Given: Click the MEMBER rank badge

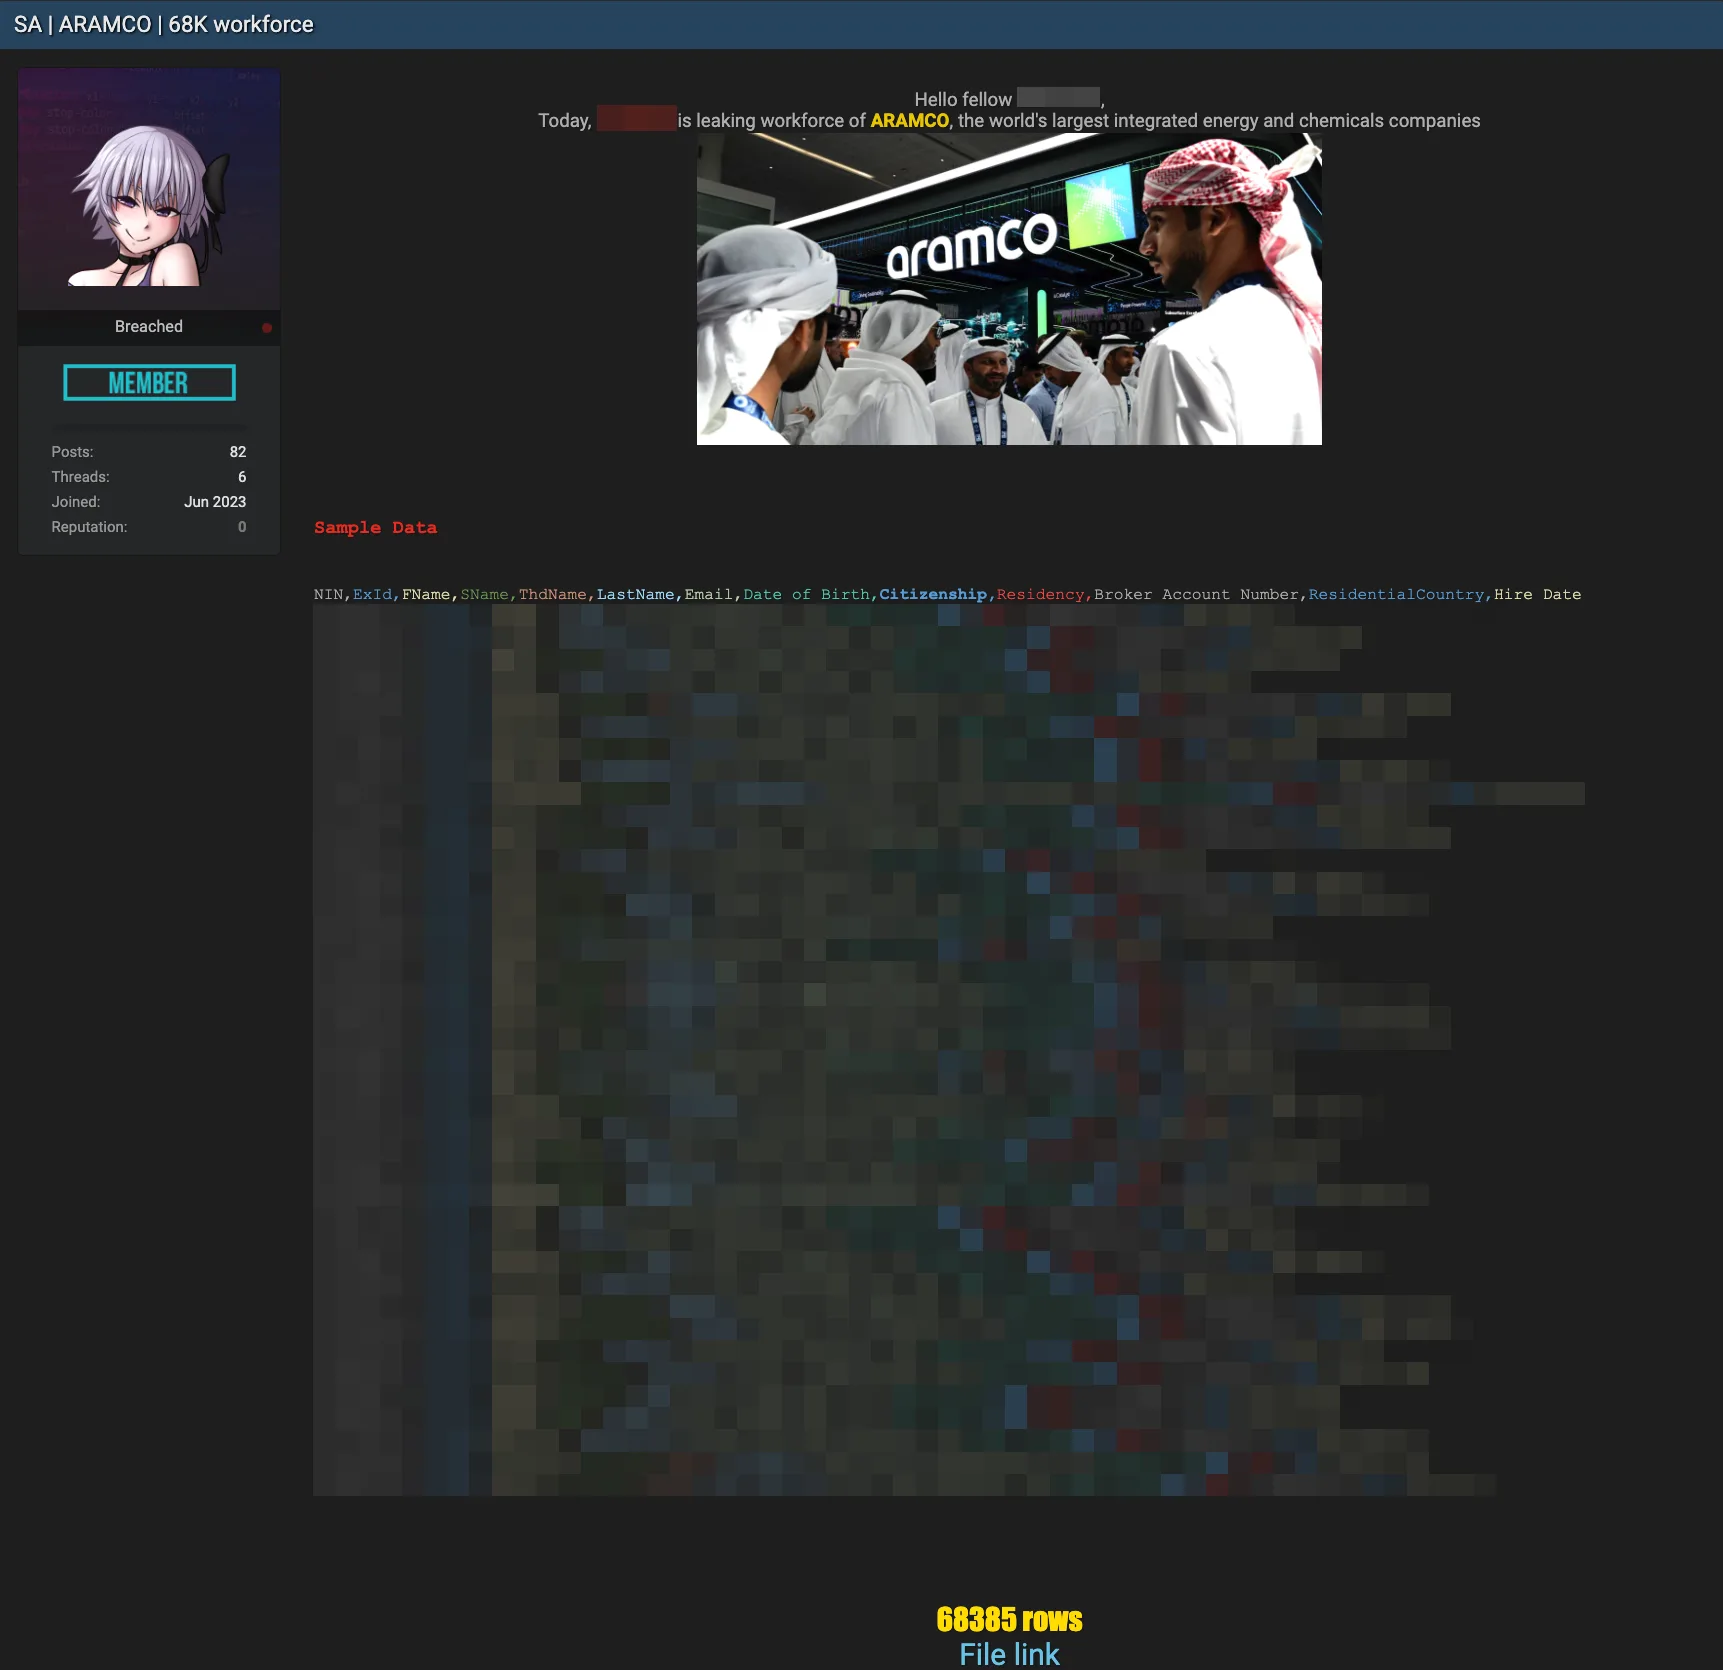Looking at the screenshot, I should (x=149, y=383).
